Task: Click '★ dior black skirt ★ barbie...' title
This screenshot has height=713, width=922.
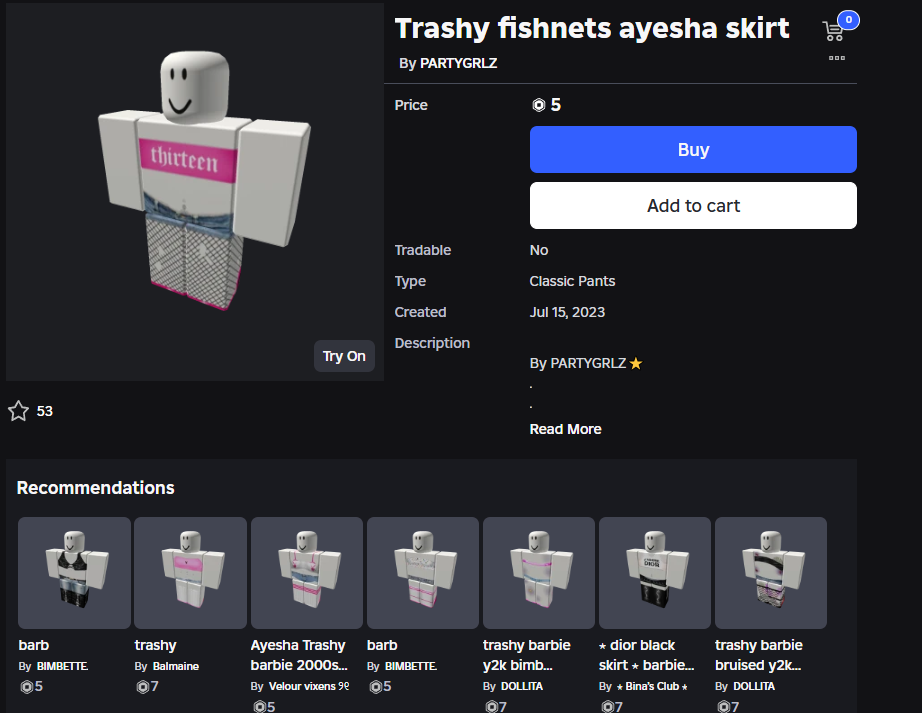Action: tap(646, 655)
